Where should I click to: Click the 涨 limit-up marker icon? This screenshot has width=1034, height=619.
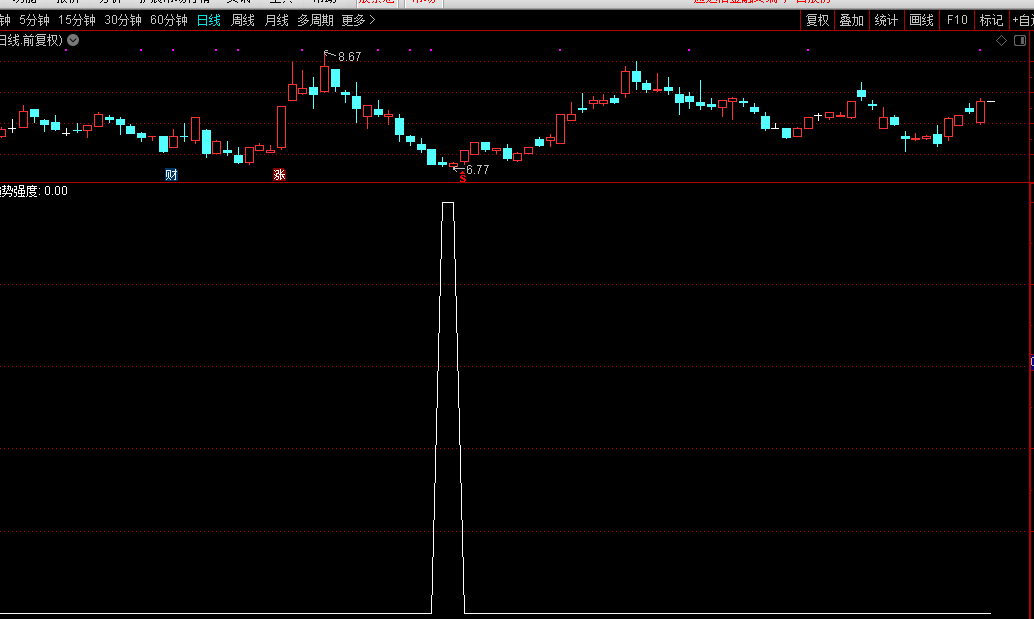[x=280, y=175]
